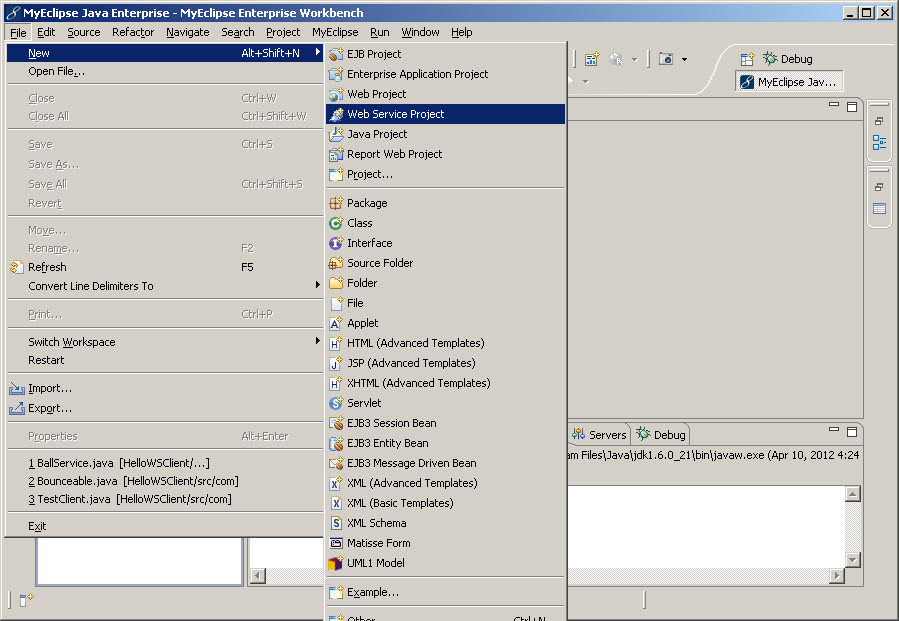Open the Edit menu

pyautogui.click(x=46, y=32)
